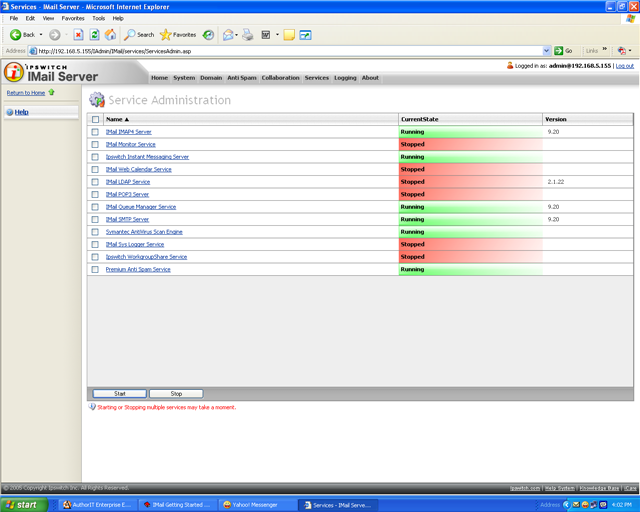Click the Stop loading icon
Screen dimensions: 640x512
tap(78, 35)
